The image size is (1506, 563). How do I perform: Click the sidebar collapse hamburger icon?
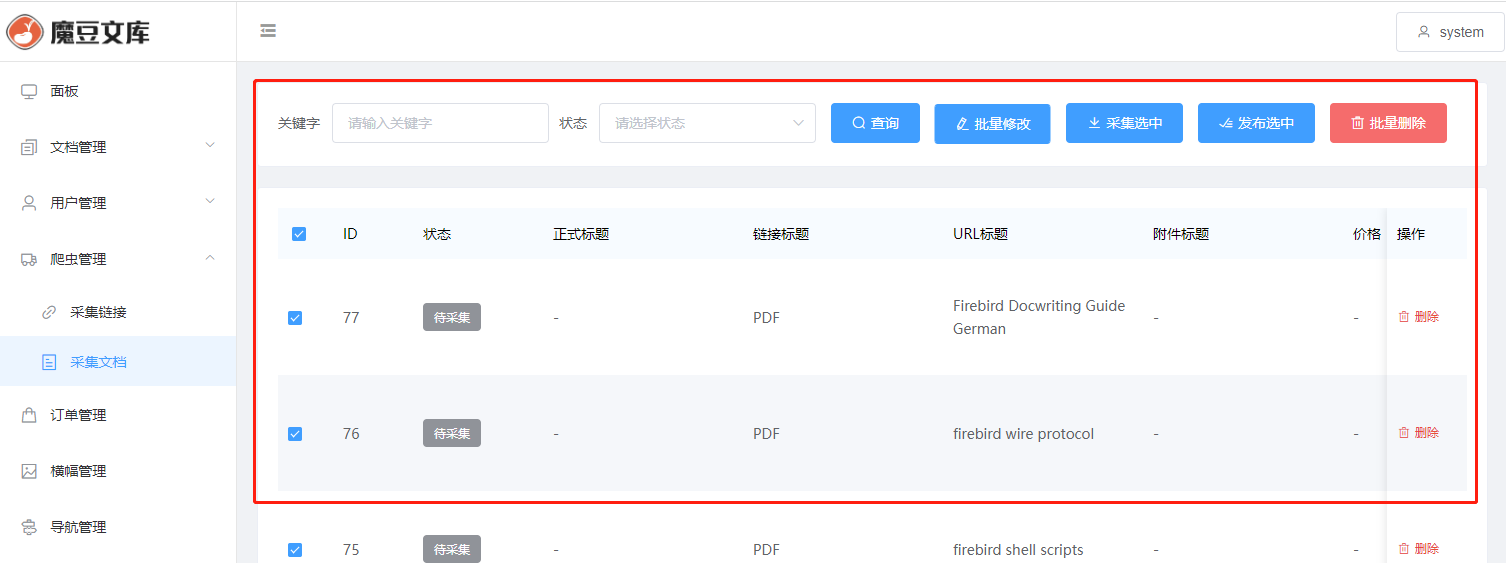pyautogui.click(x=268, y=31)
